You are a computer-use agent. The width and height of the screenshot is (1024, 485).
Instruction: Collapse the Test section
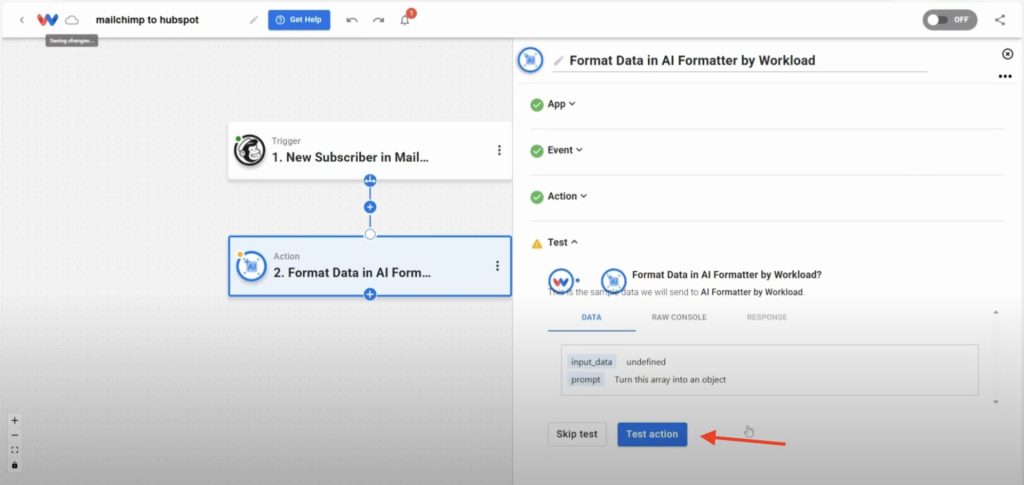[x=563, y=242]
